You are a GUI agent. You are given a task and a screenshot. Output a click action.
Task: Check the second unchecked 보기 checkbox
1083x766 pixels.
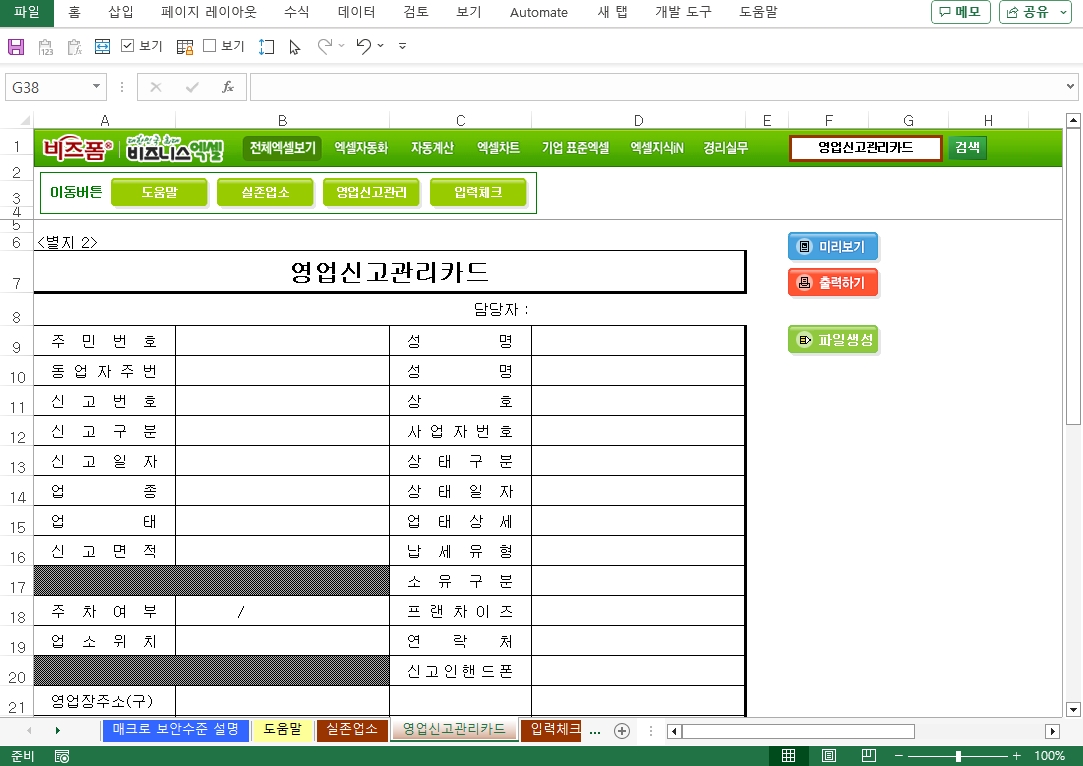pyautogui.click(x=210, y=46)
